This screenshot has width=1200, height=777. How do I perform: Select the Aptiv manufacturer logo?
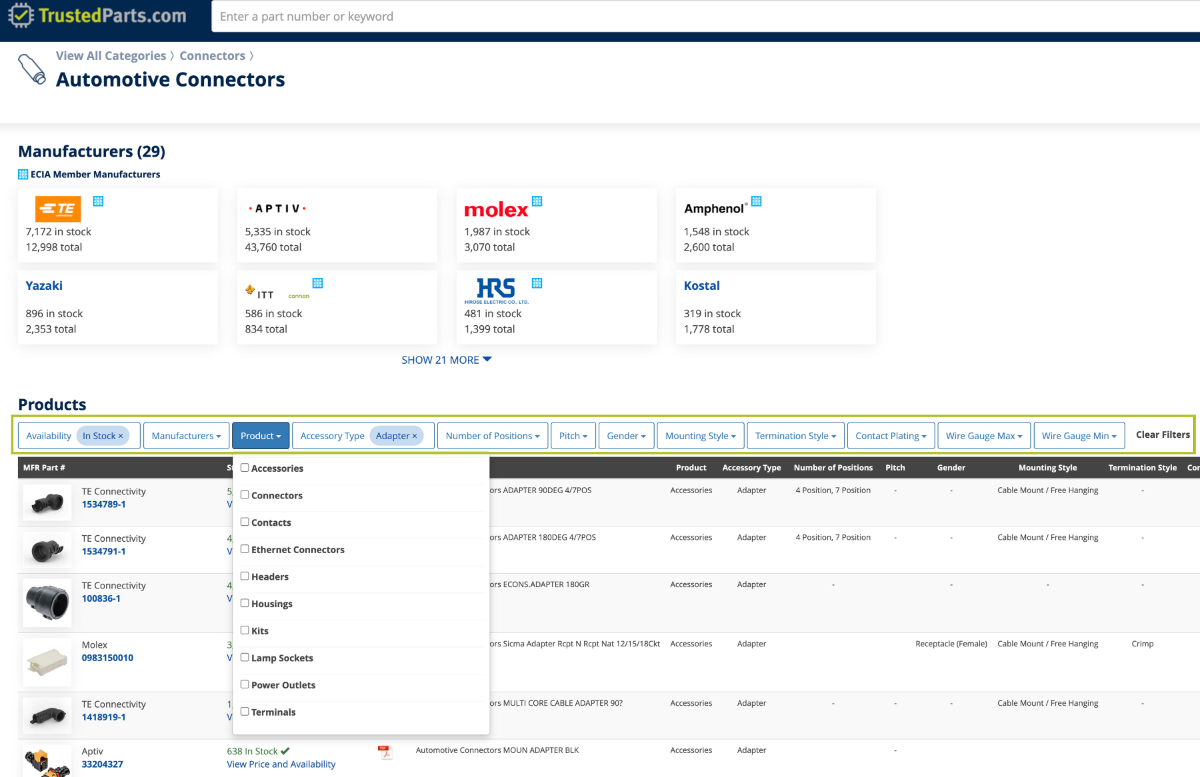pos(277,209)
